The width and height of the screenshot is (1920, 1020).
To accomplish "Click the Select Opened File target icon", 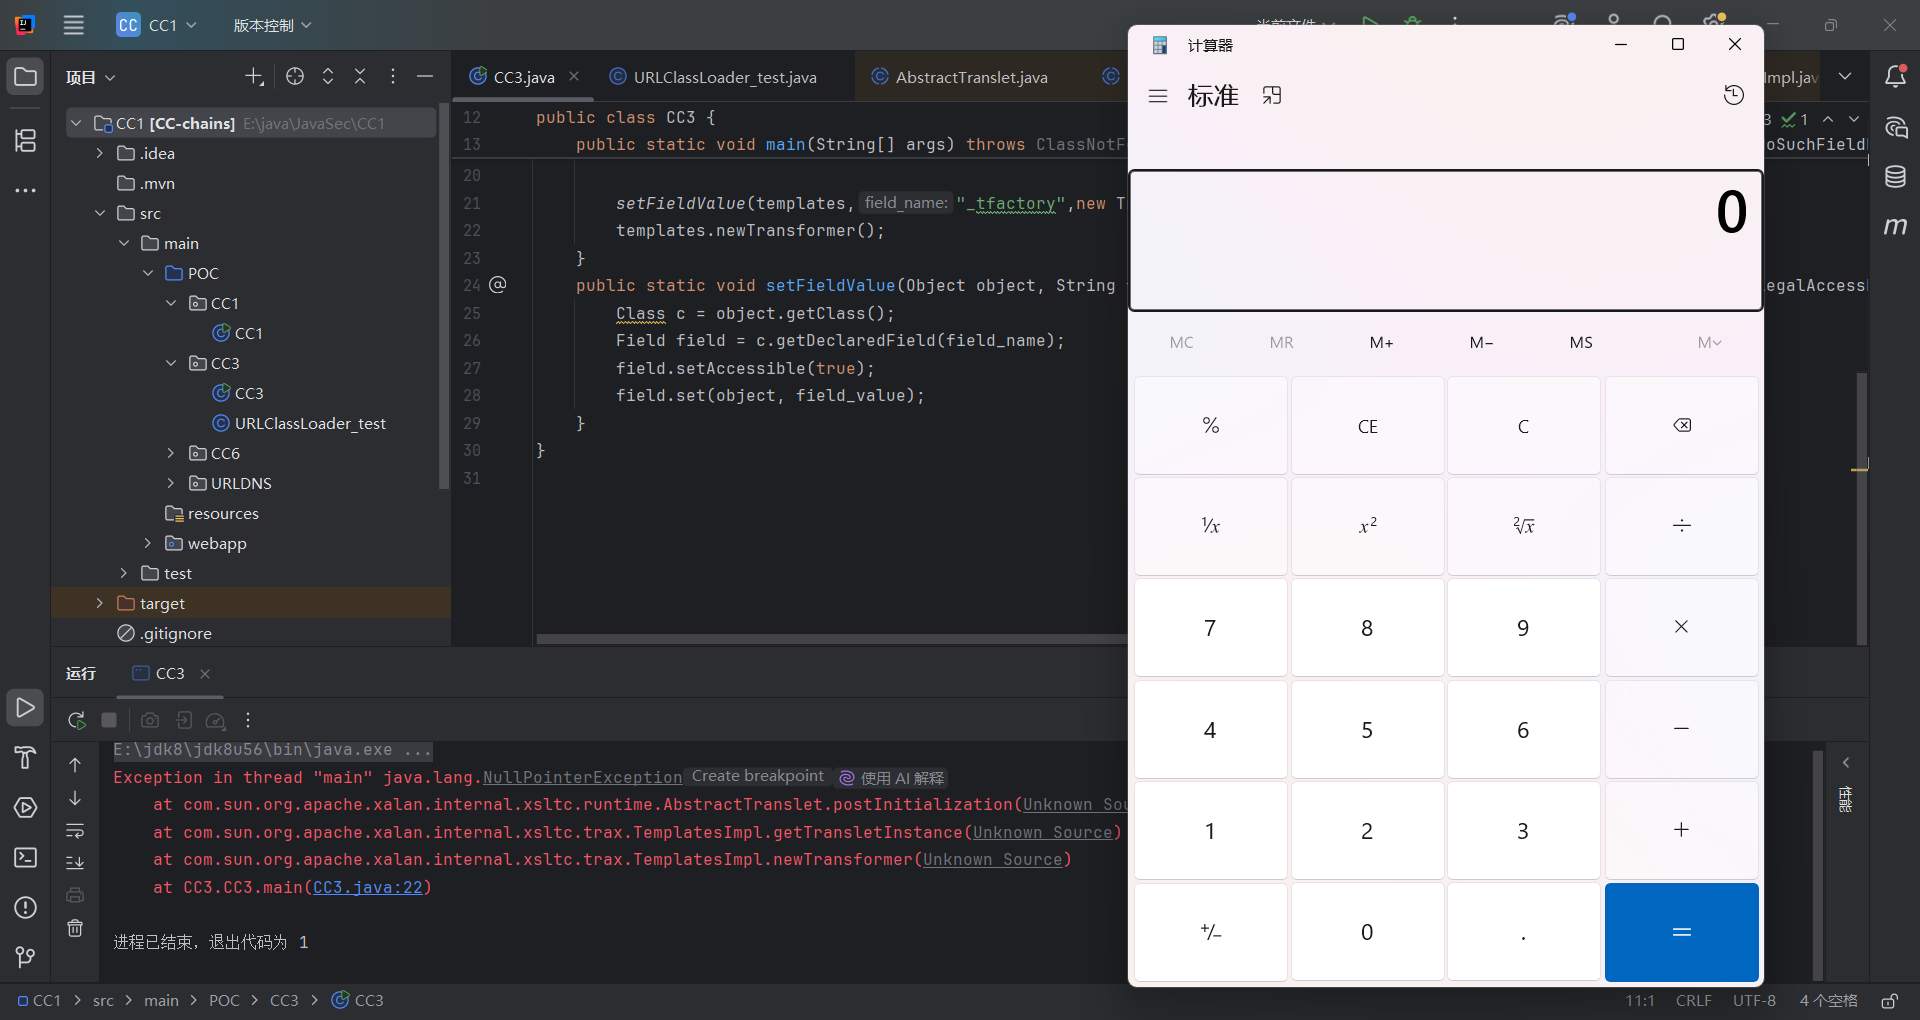I will (295, 77).
